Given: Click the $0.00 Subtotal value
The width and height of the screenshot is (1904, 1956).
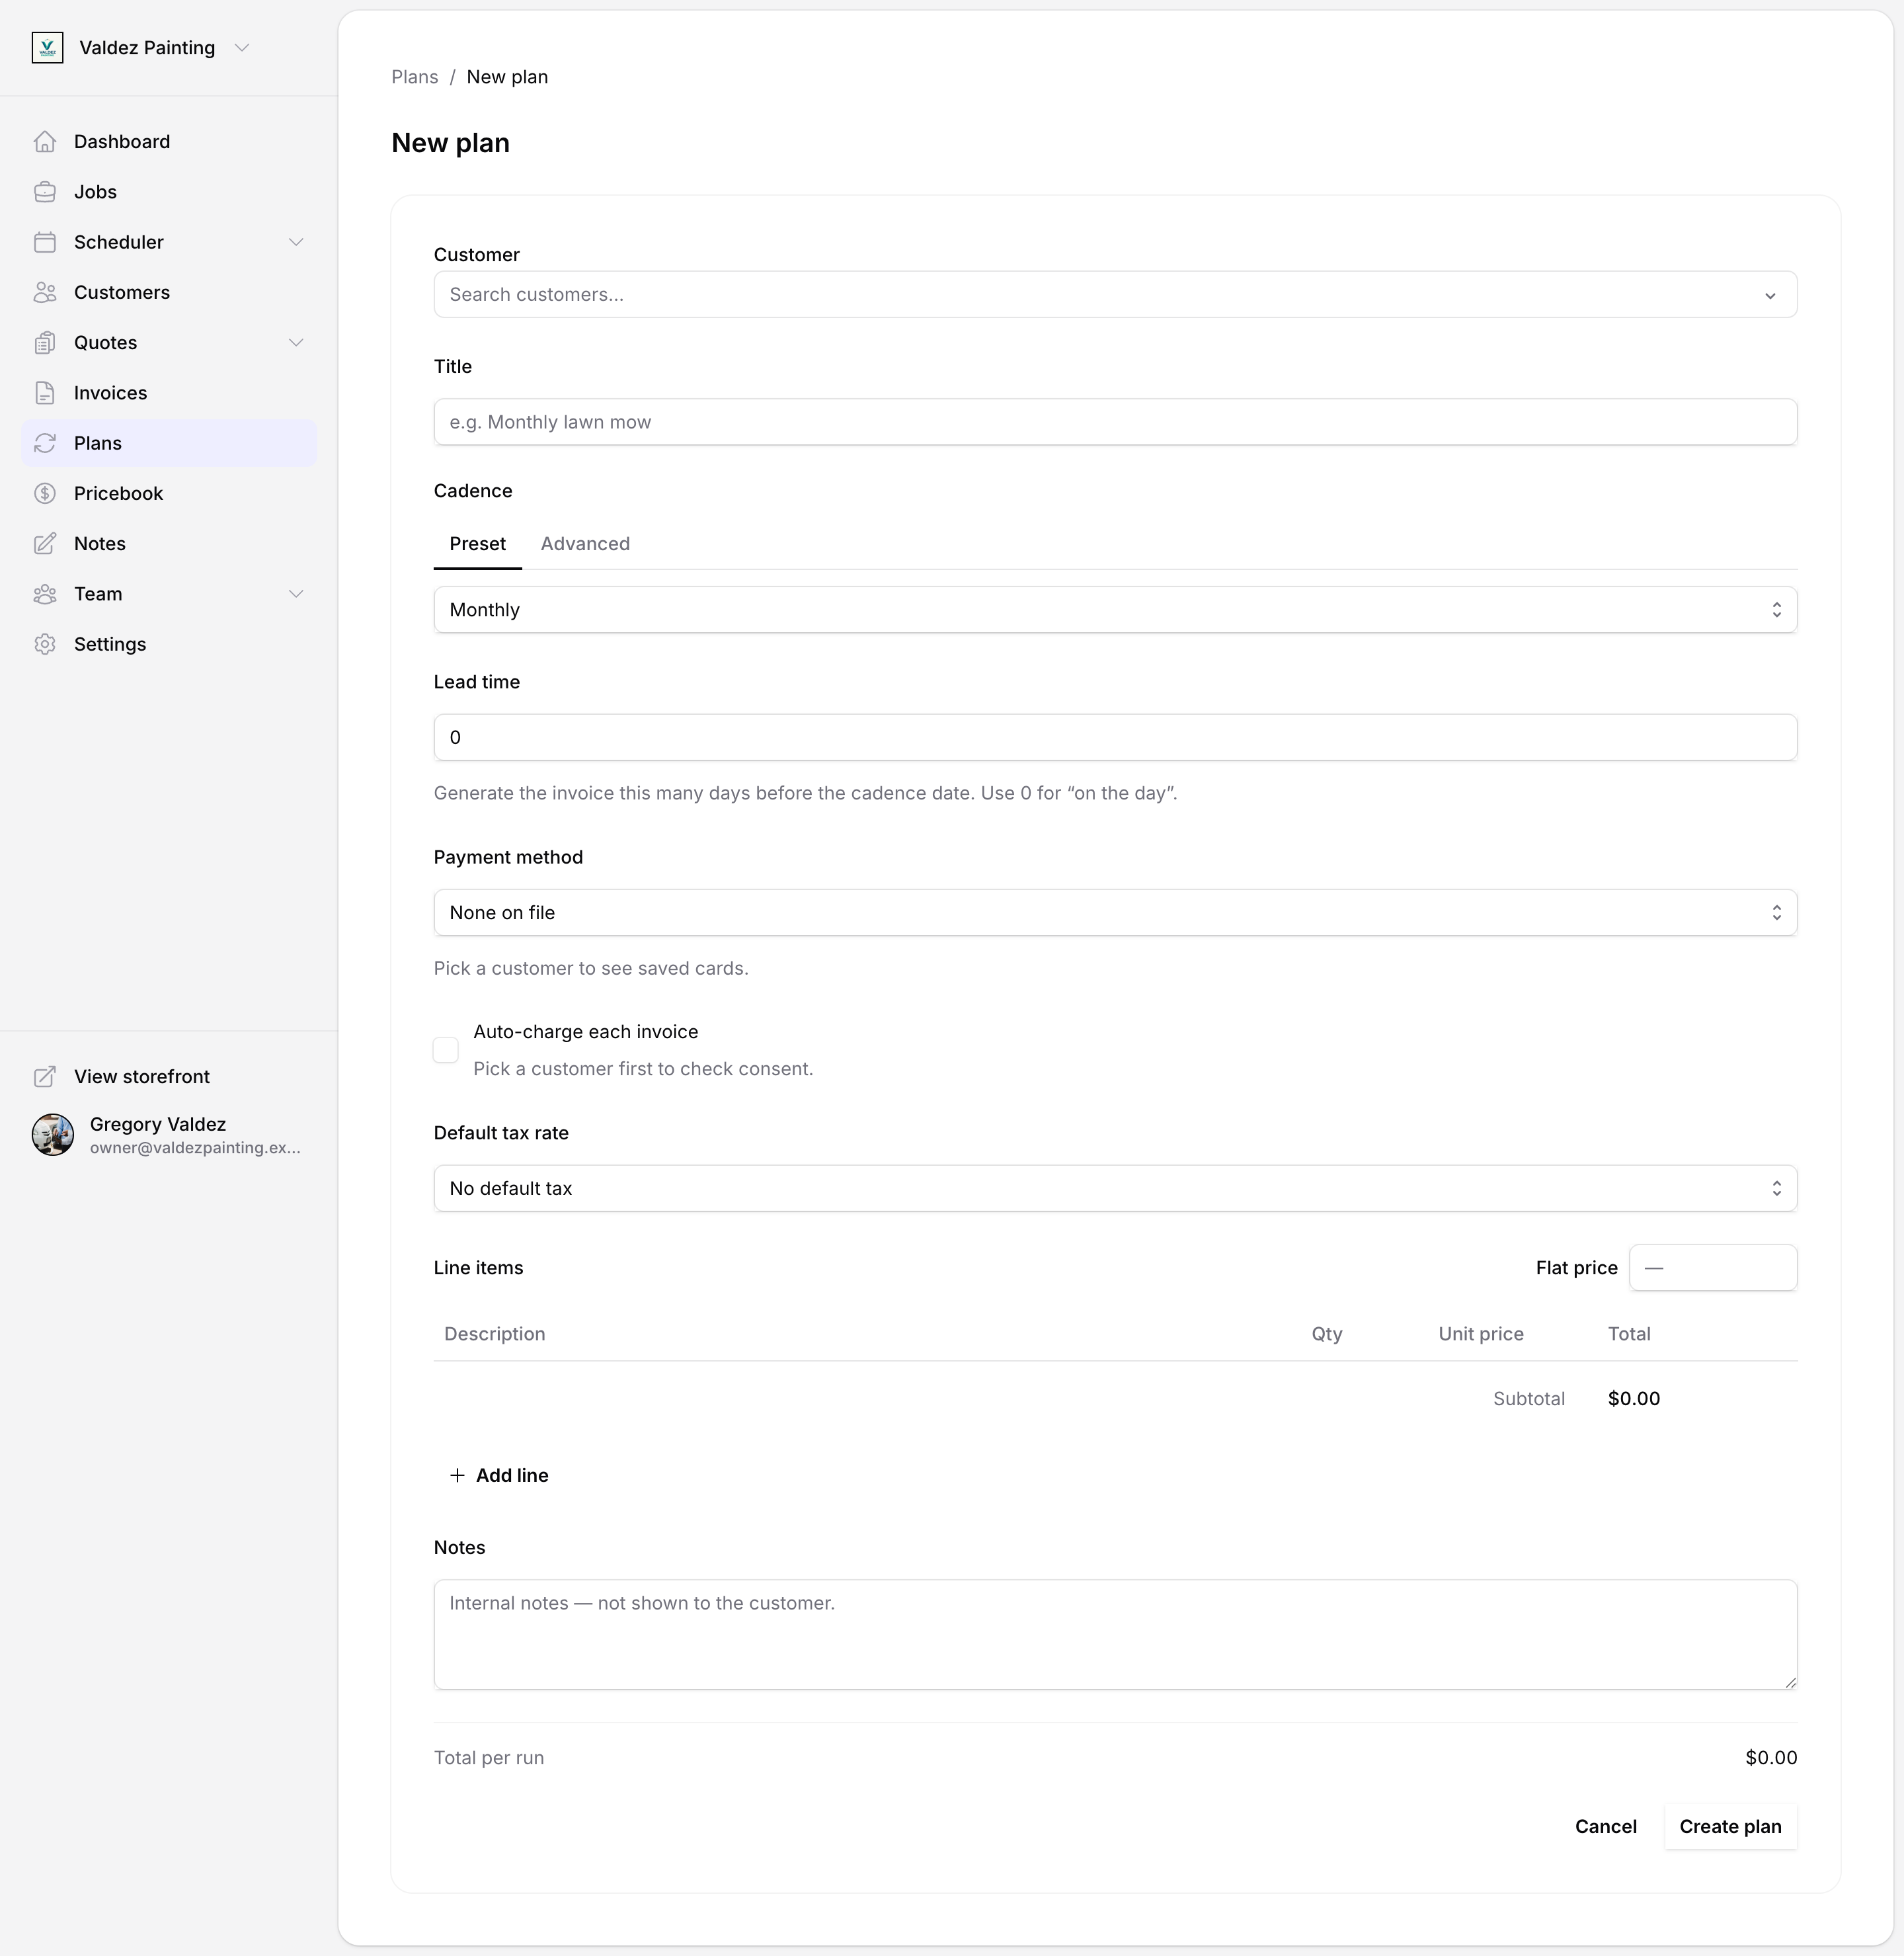Looking at the screenshot, I should pyautogui.click(x=1633, y=1399).
